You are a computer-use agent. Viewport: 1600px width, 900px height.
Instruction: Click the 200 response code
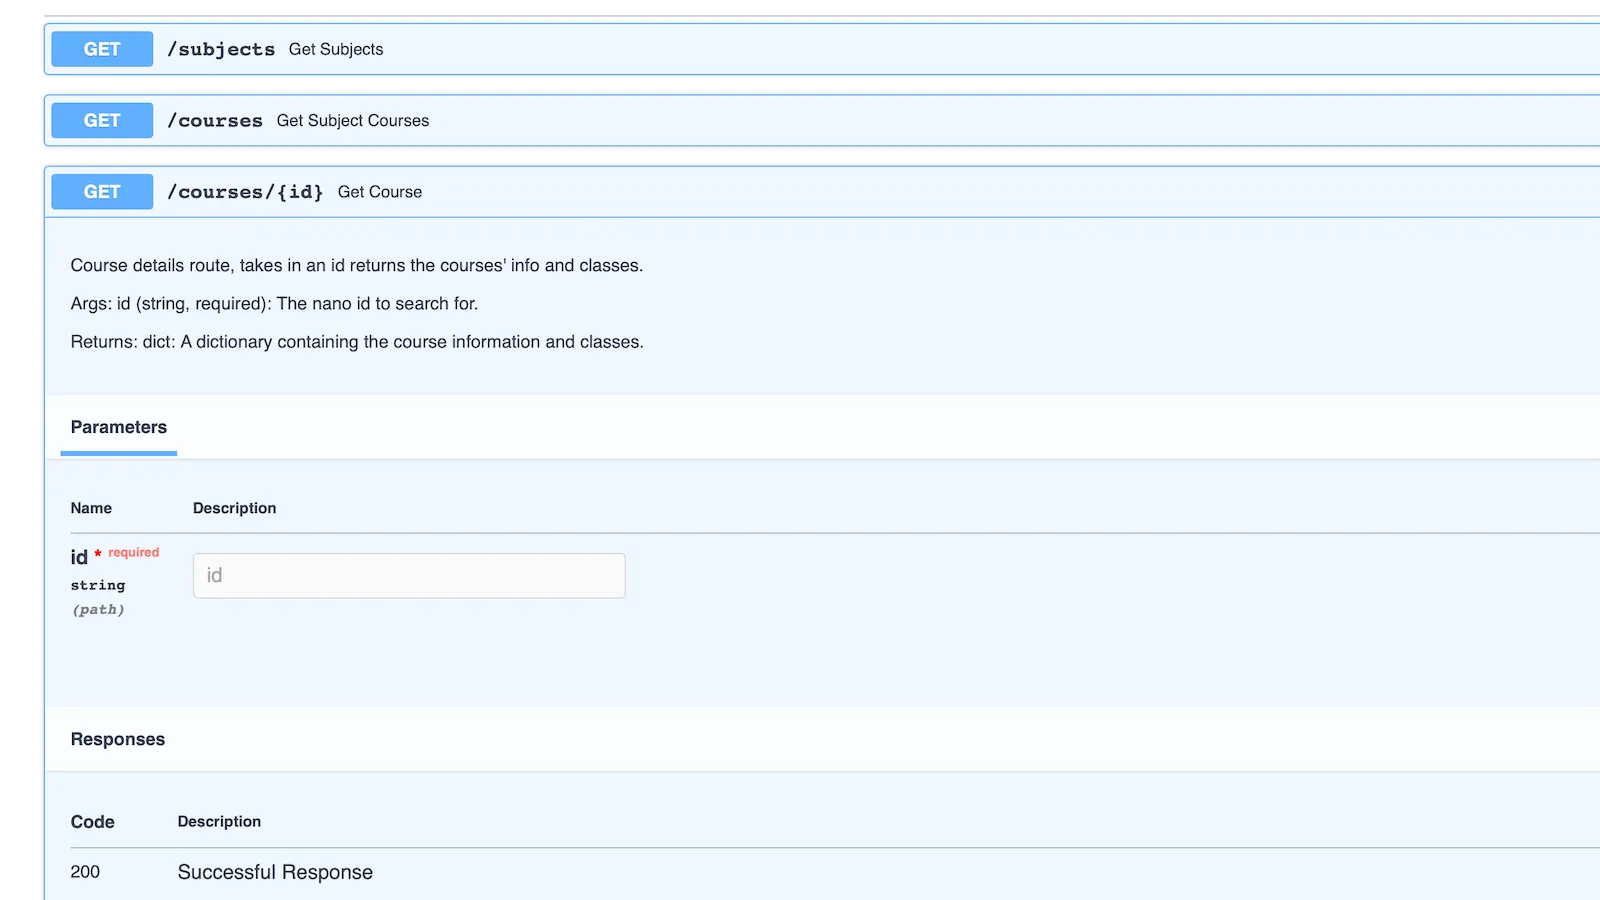point(85,872)
